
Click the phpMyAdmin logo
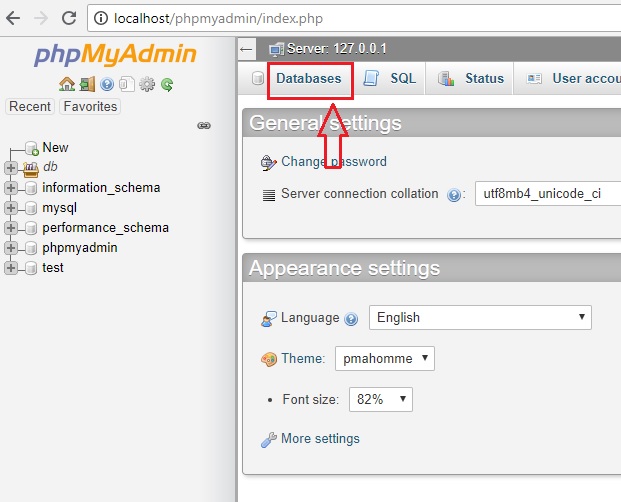pos(116,54)
